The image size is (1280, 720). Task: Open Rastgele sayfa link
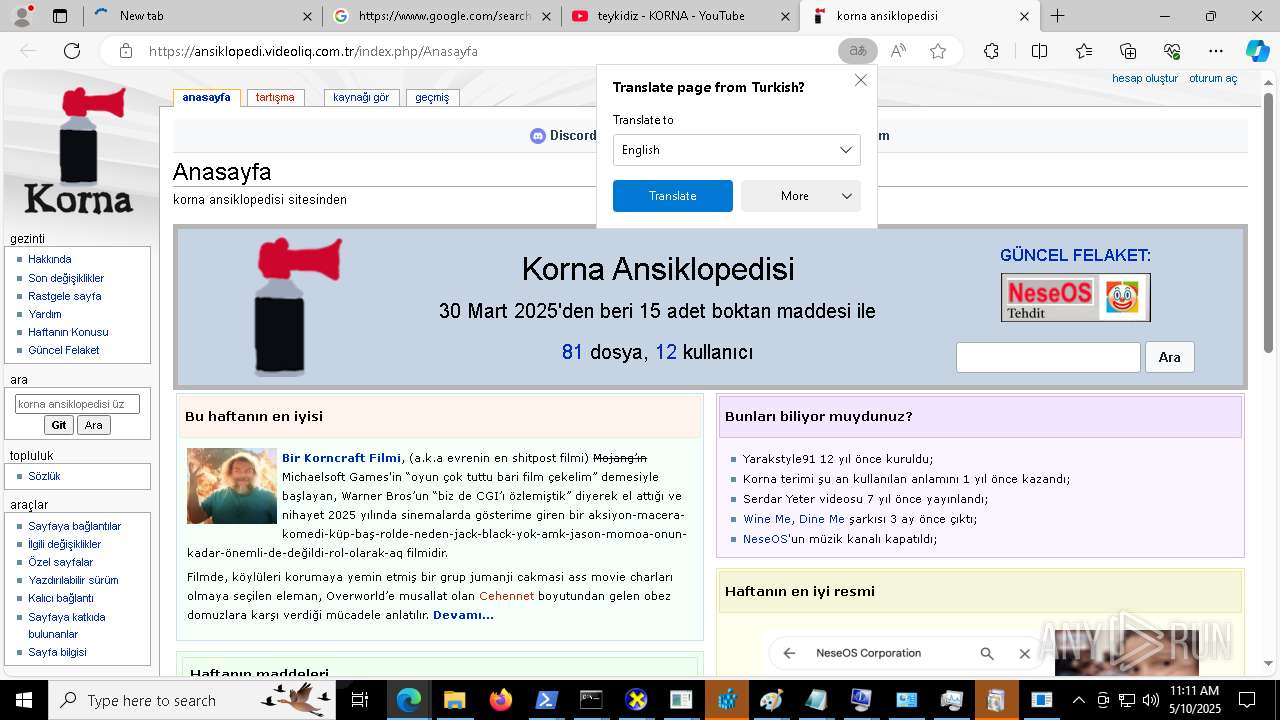65,296
